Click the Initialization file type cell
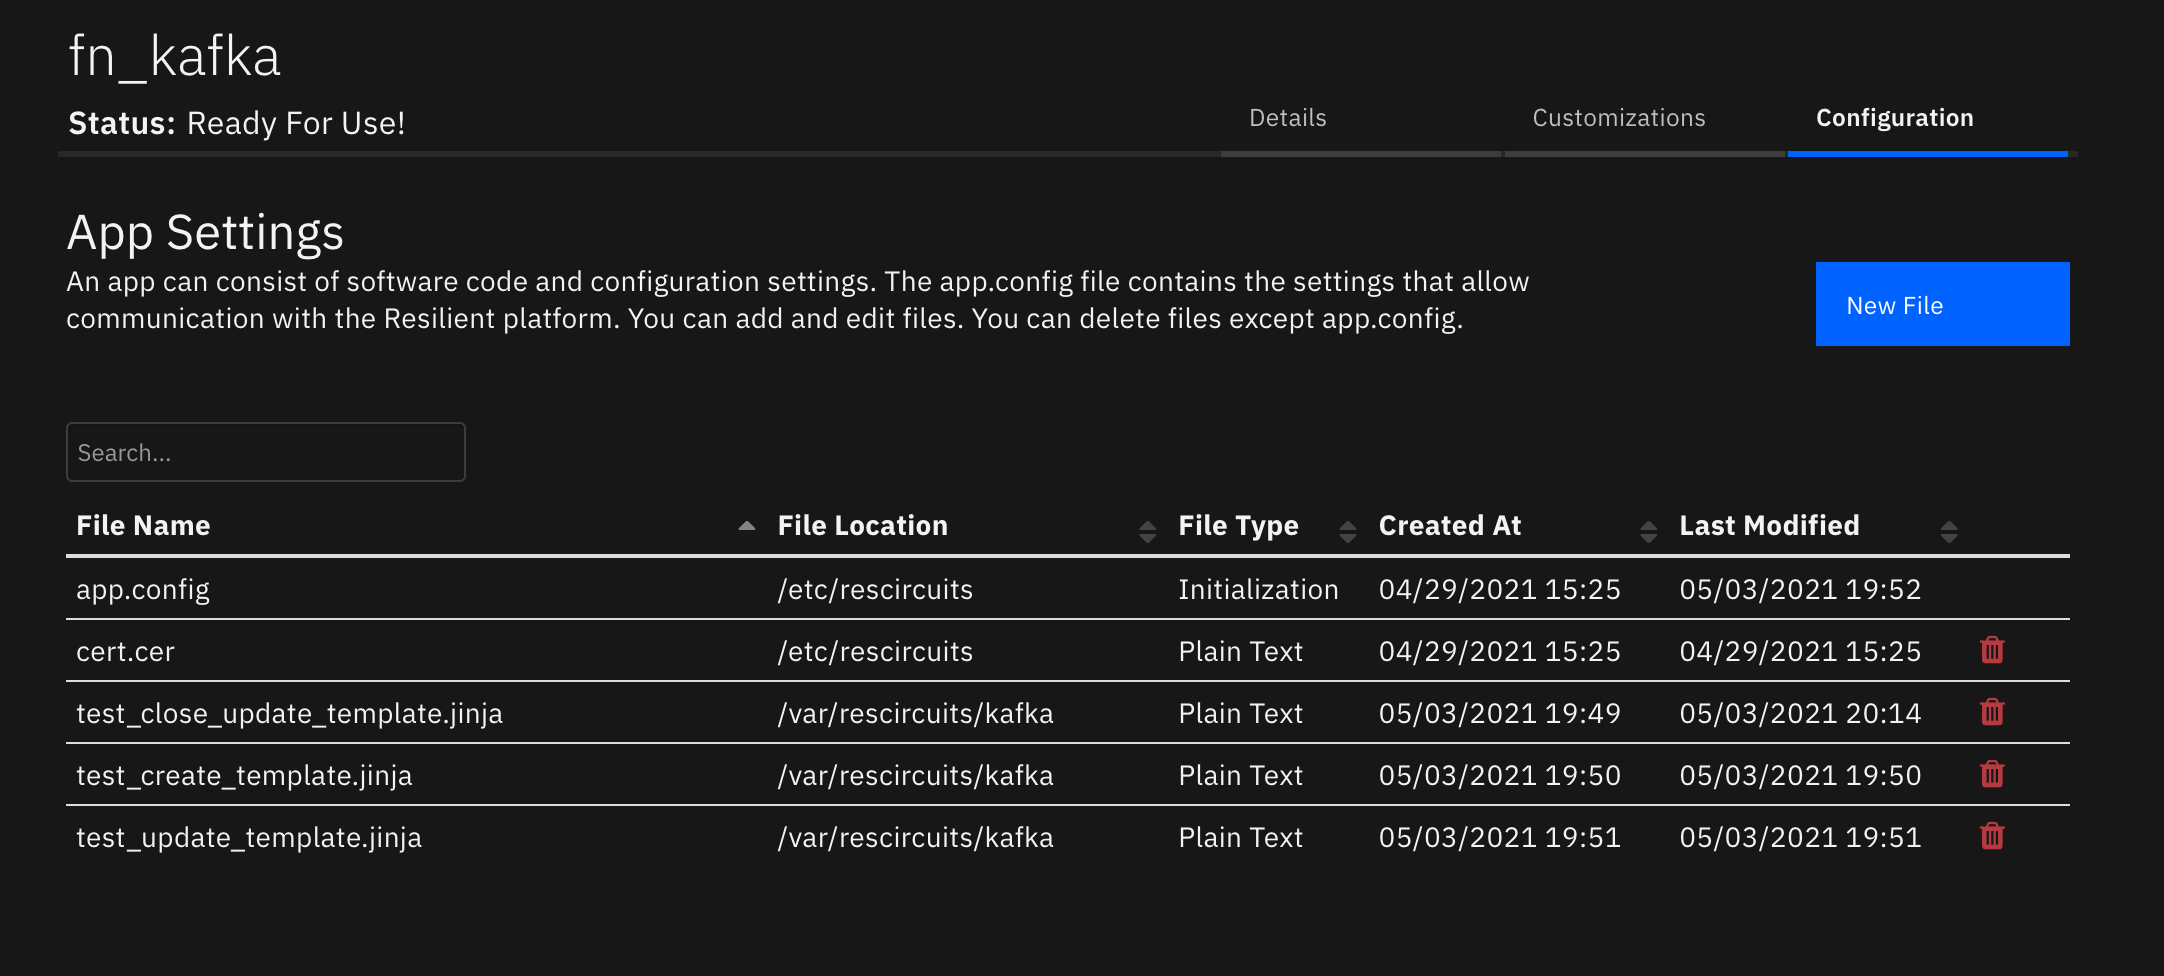The height and width of the screenshot is (976, 2164). coord(1258,590)
